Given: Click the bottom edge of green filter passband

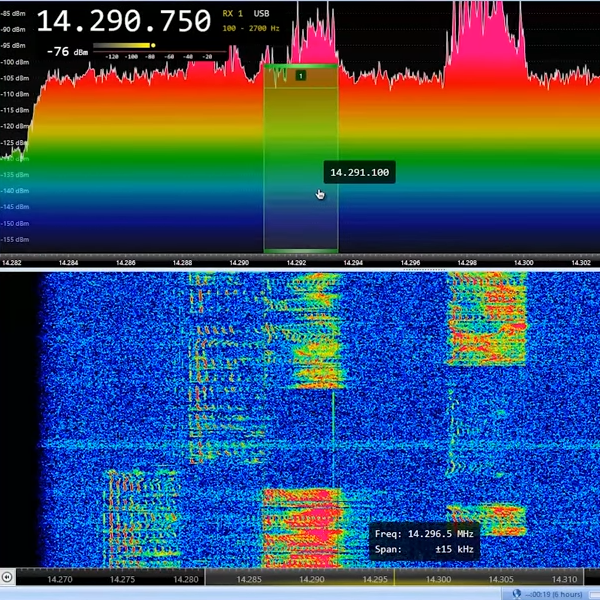Looking at the screenshot, I should (x=300, y=250).
